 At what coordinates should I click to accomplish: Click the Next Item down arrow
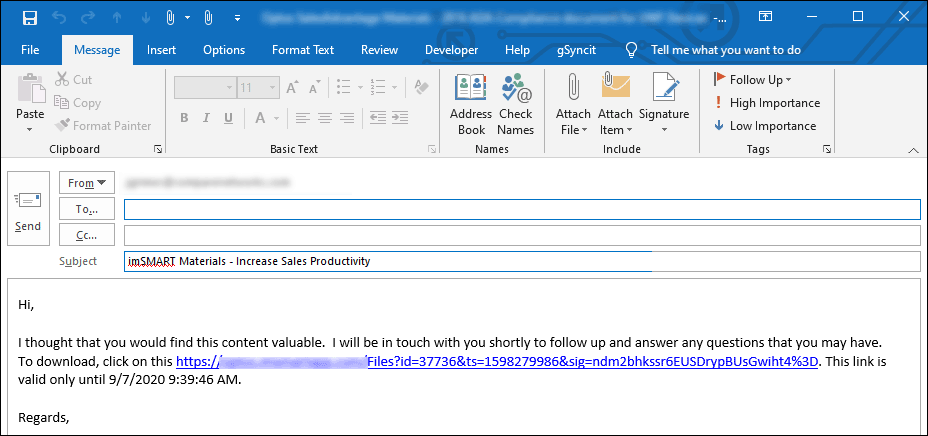tap(146, 18)
